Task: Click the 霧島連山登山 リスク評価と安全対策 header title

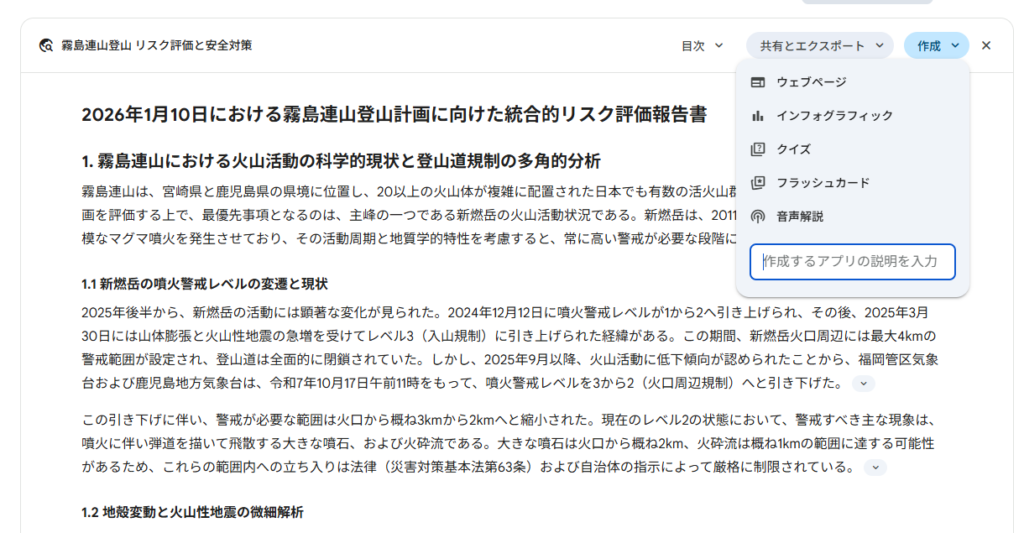Action: point(156,46)
